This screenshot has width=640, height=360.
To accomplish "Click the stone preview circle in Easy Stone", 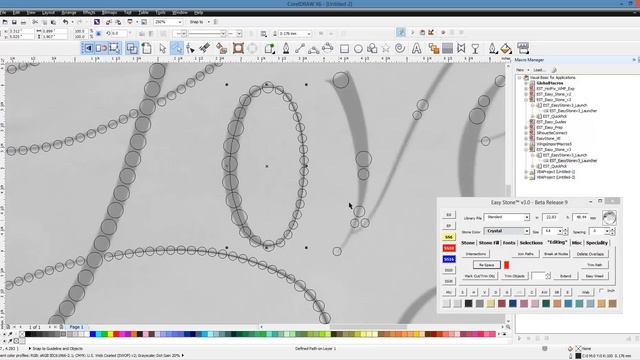I will (x=609, y=218).
